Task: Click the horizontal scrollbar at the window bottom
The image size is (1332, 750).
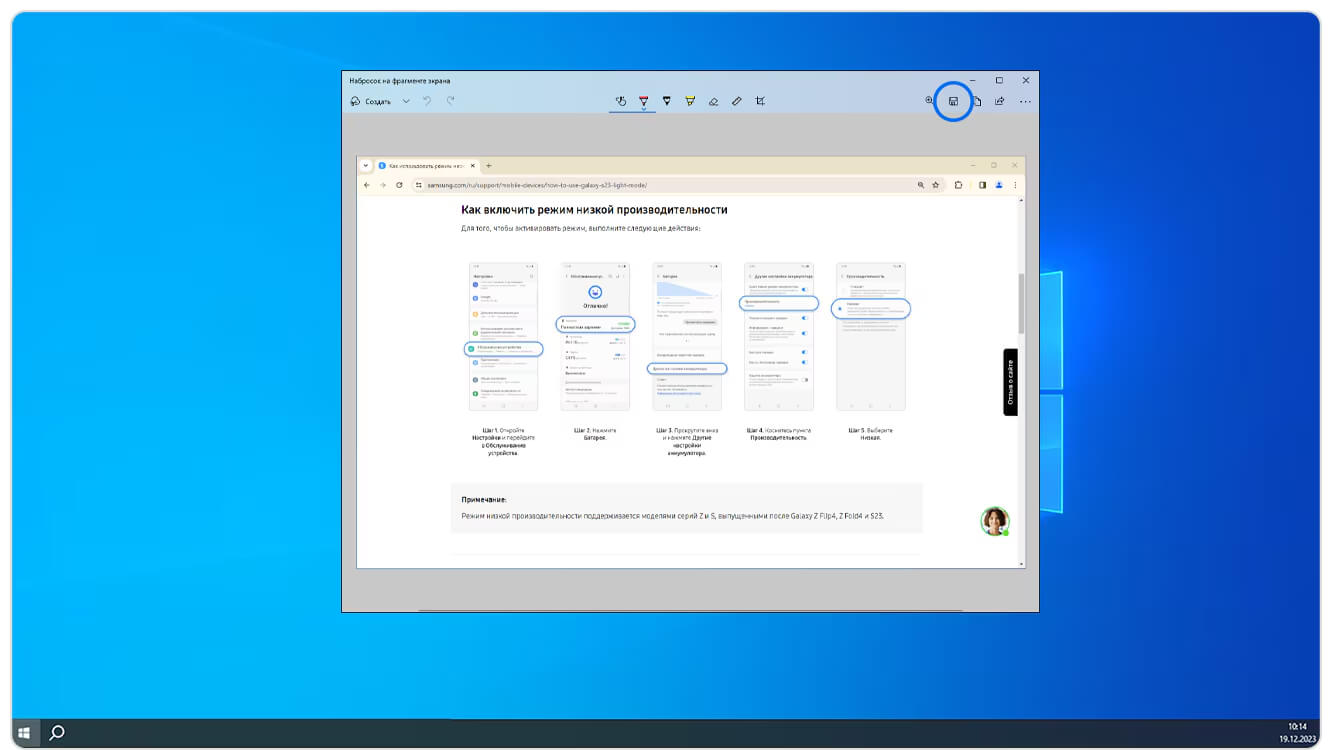Action: pos(690,610)
